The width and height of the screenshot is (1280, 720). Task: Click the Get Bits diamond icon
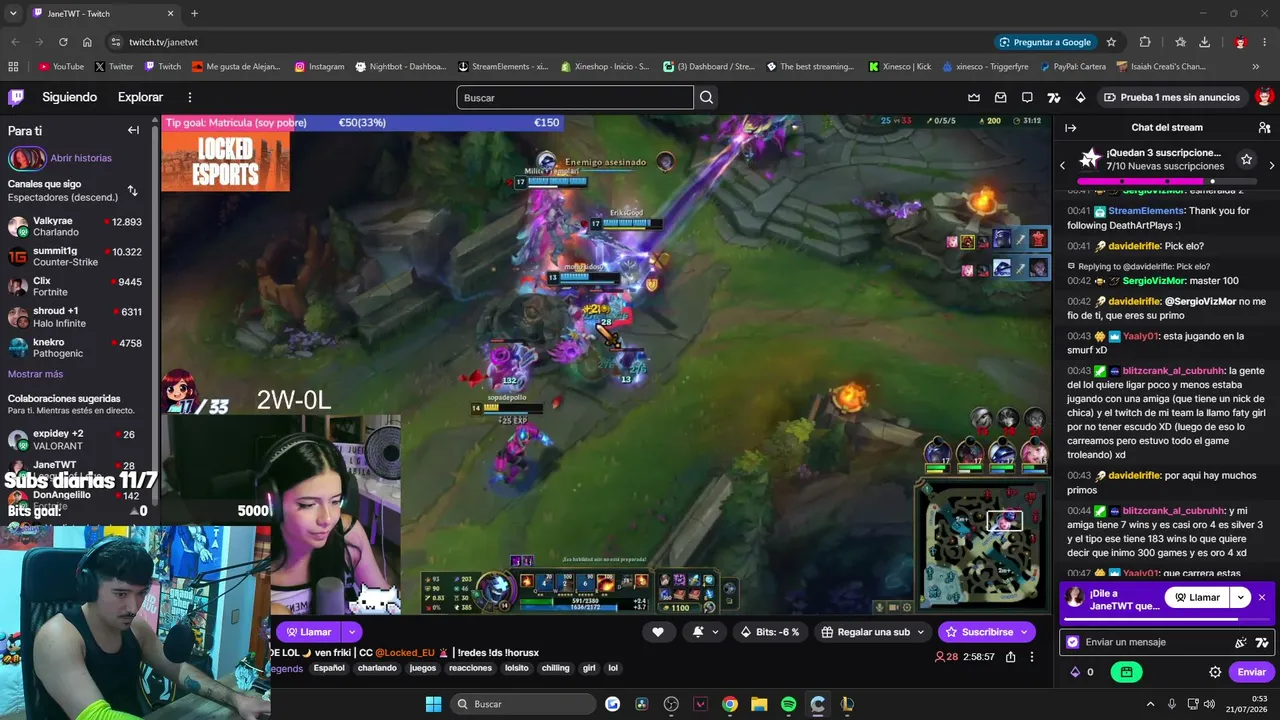1080,97
